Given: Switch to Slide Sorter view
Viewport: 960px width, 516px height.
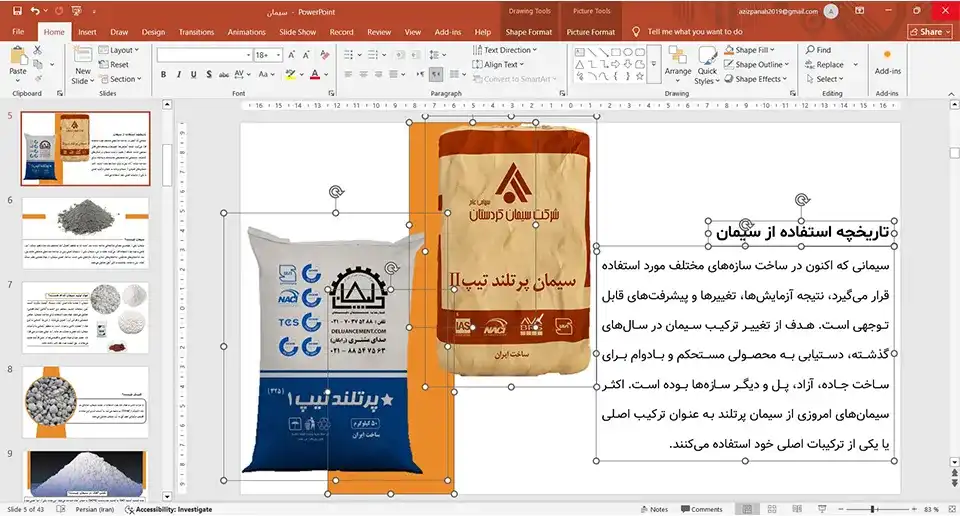Looking at the screenshot, I should click(x=772, y=509).
